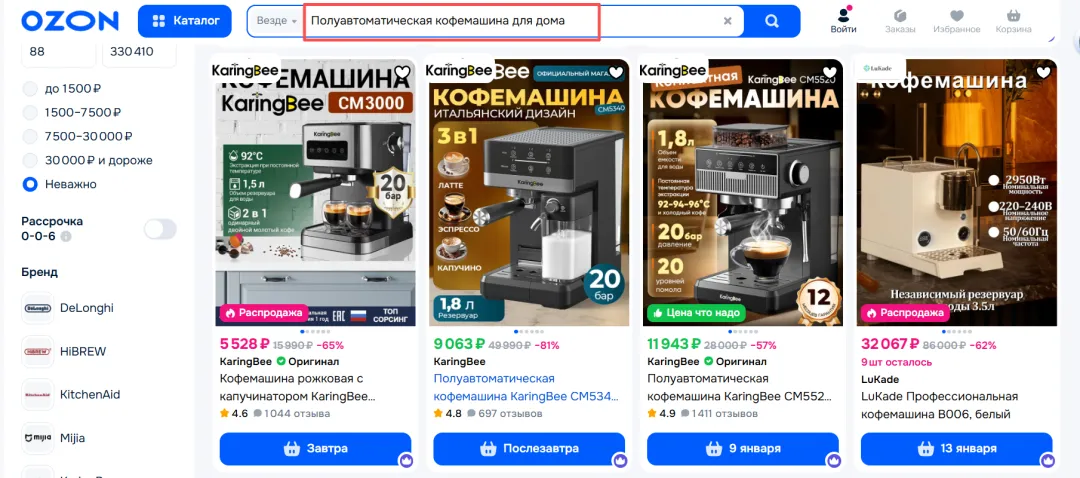Open the Войти login icon
This screenshot has height=478, width=1080.
pyautogui.click(x=843, y=20)
